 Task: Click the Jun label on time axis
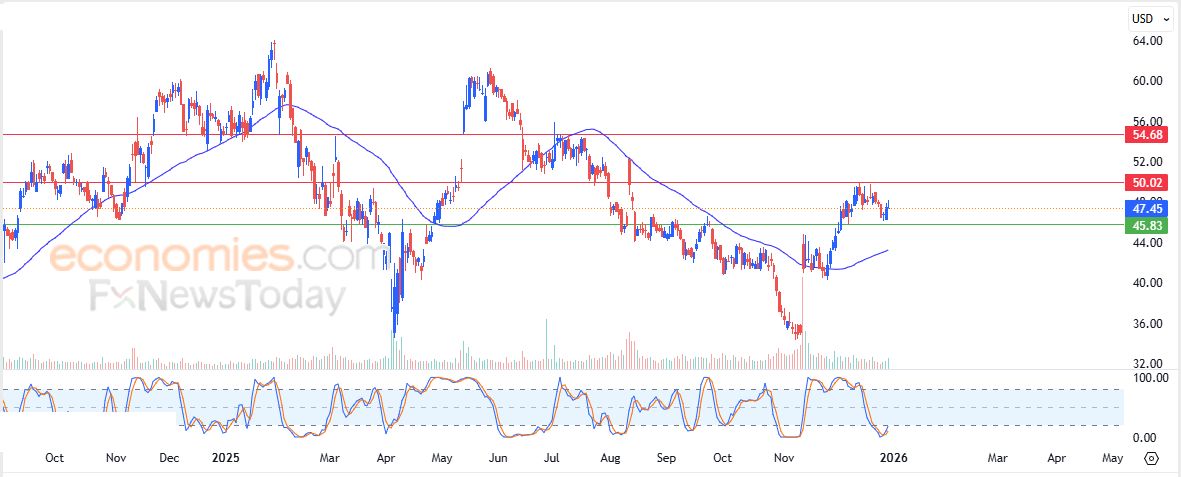(498, 458)
